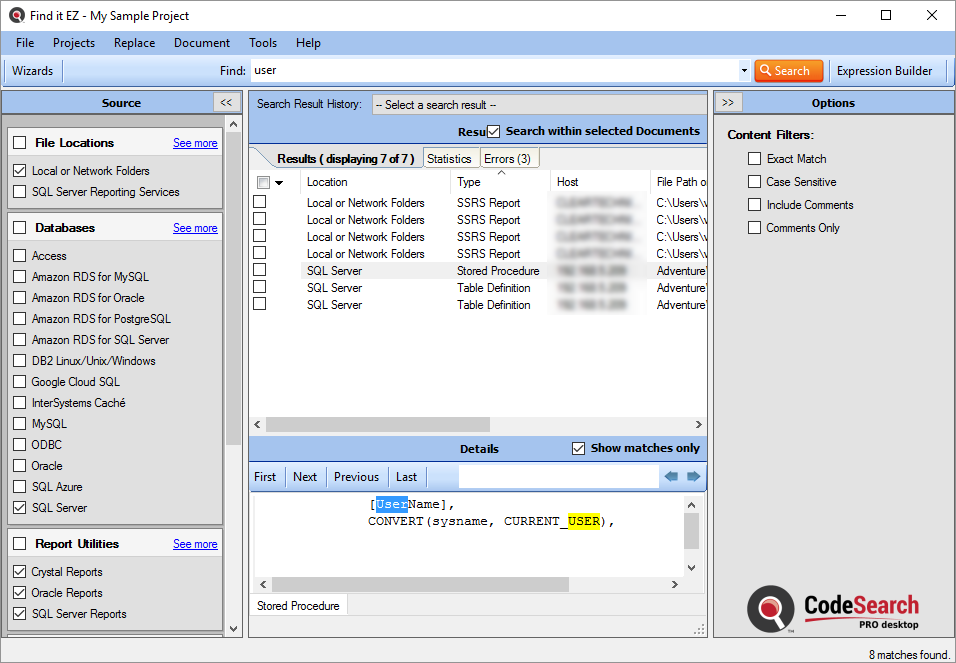This screenshot has width=956, height=663.
Task: Click the yellow highlighted USER match
Action: [x=584, y=521]
